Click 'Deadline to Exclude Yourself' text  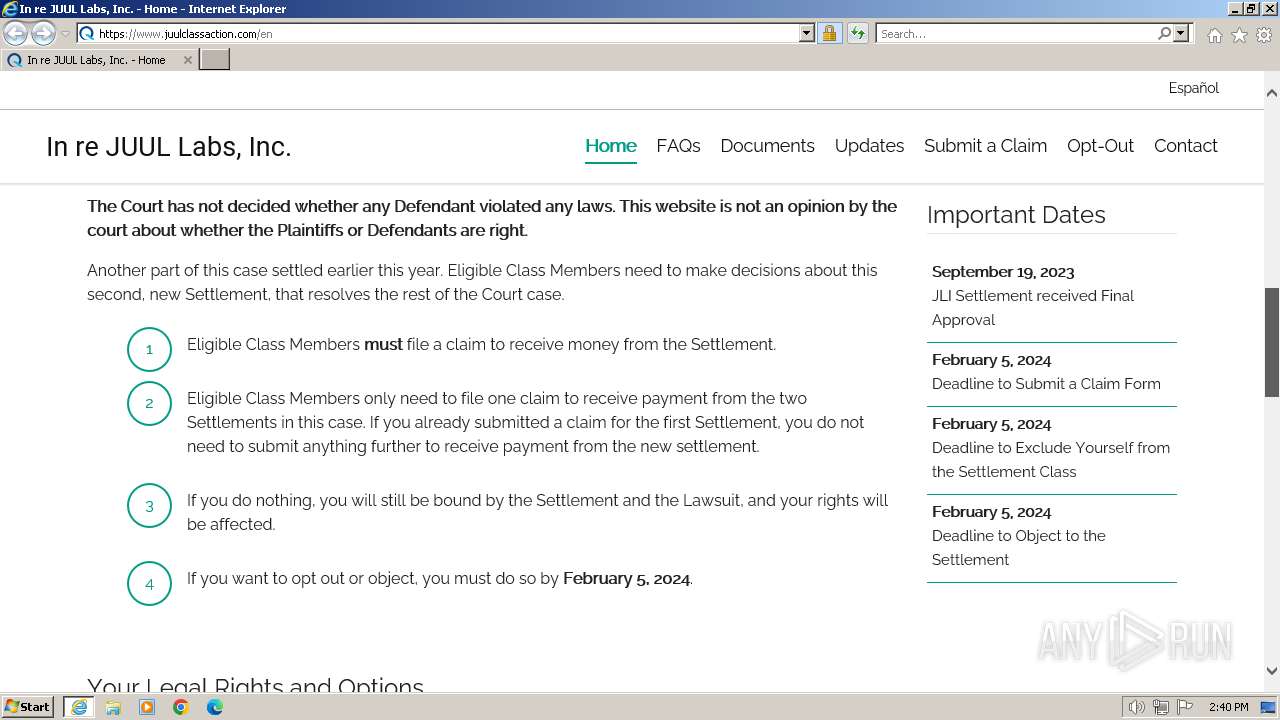pos(1051,460)
